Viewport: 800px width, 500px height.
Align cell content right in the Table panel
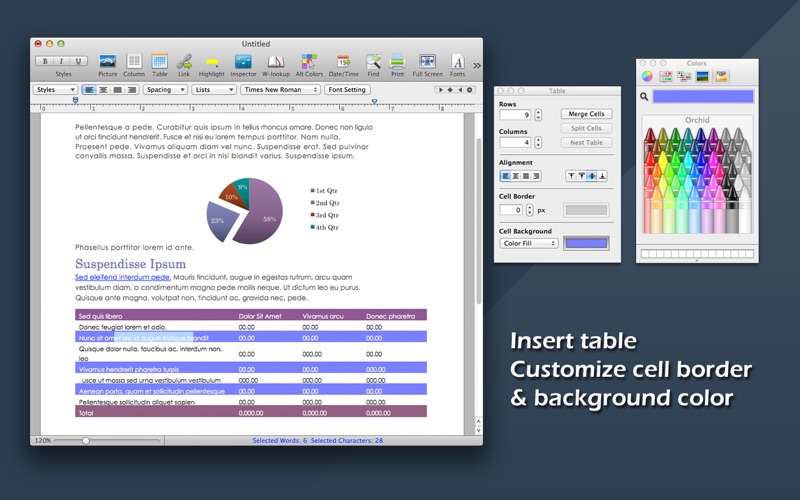tap(536, 176)
